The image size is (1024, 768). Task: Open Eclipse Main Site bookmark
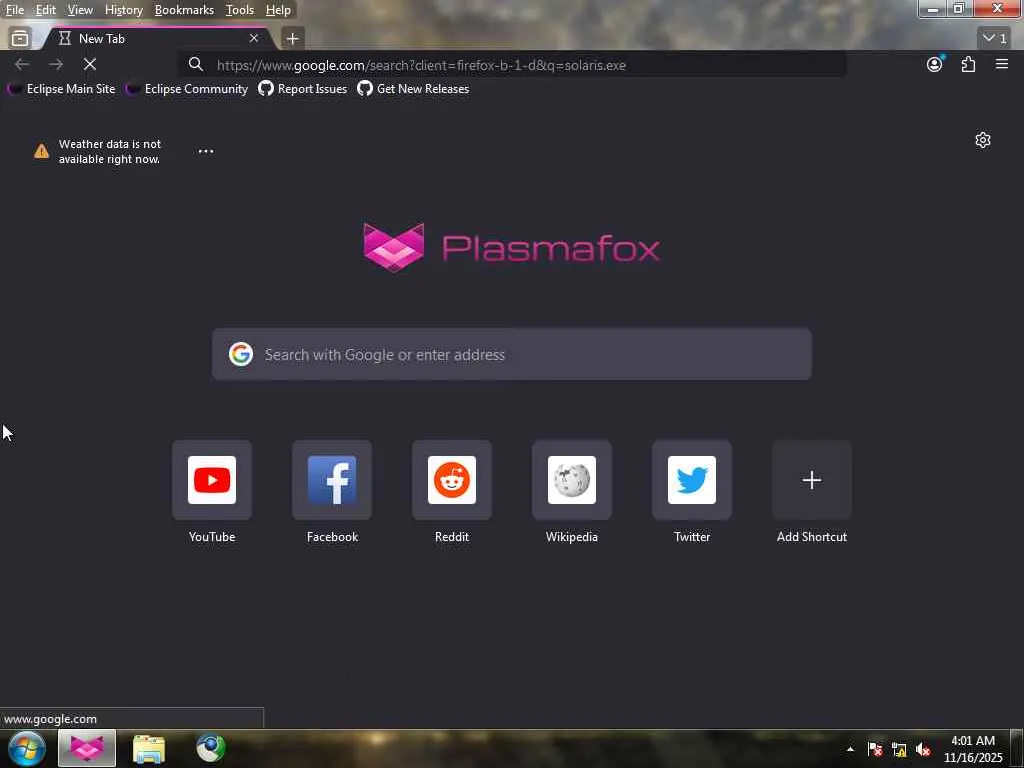(61, 89)
